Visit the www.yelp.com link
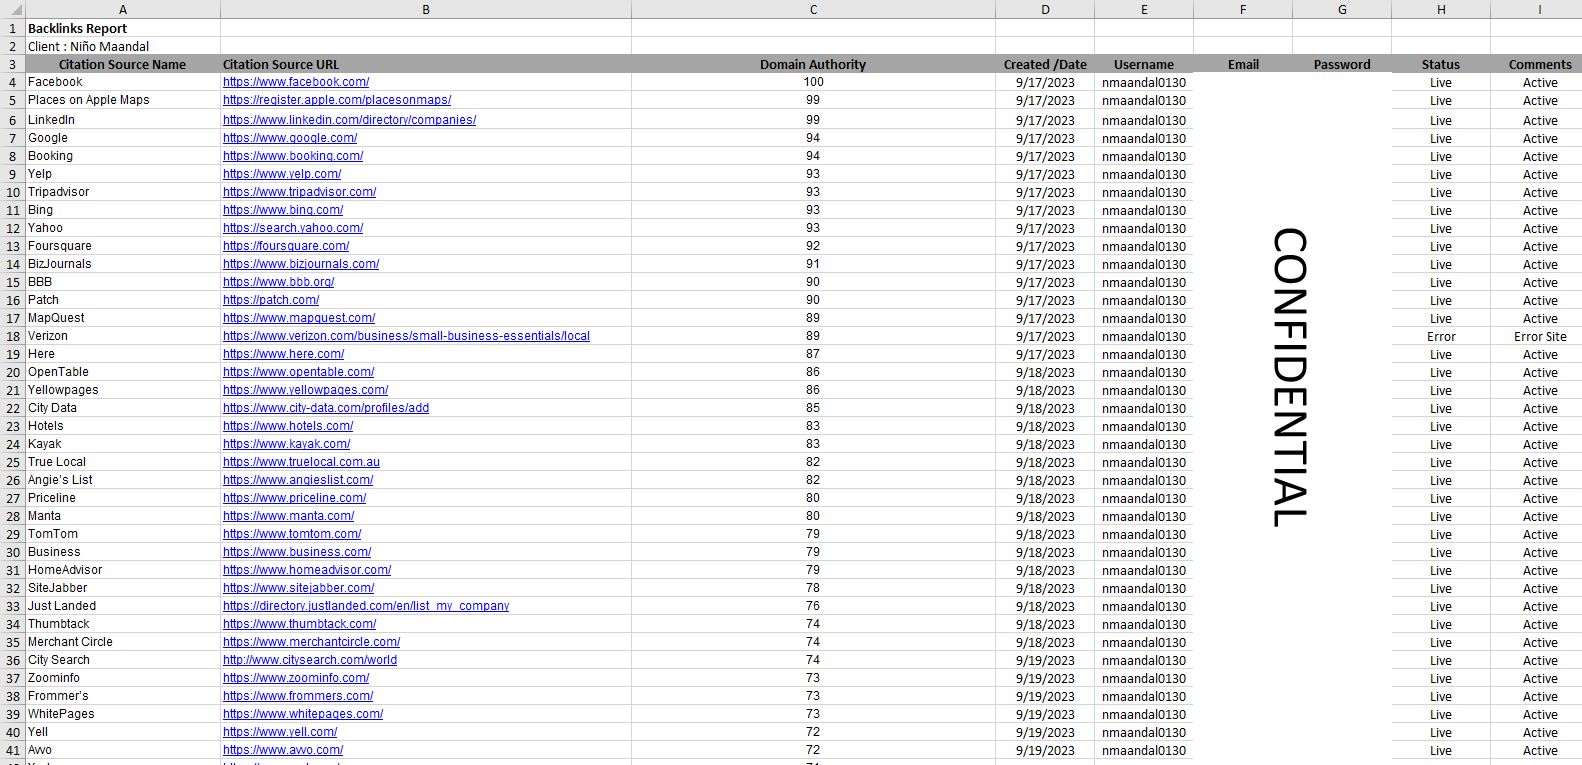This screenshot has height=765, width=1582. click(282, 174)
